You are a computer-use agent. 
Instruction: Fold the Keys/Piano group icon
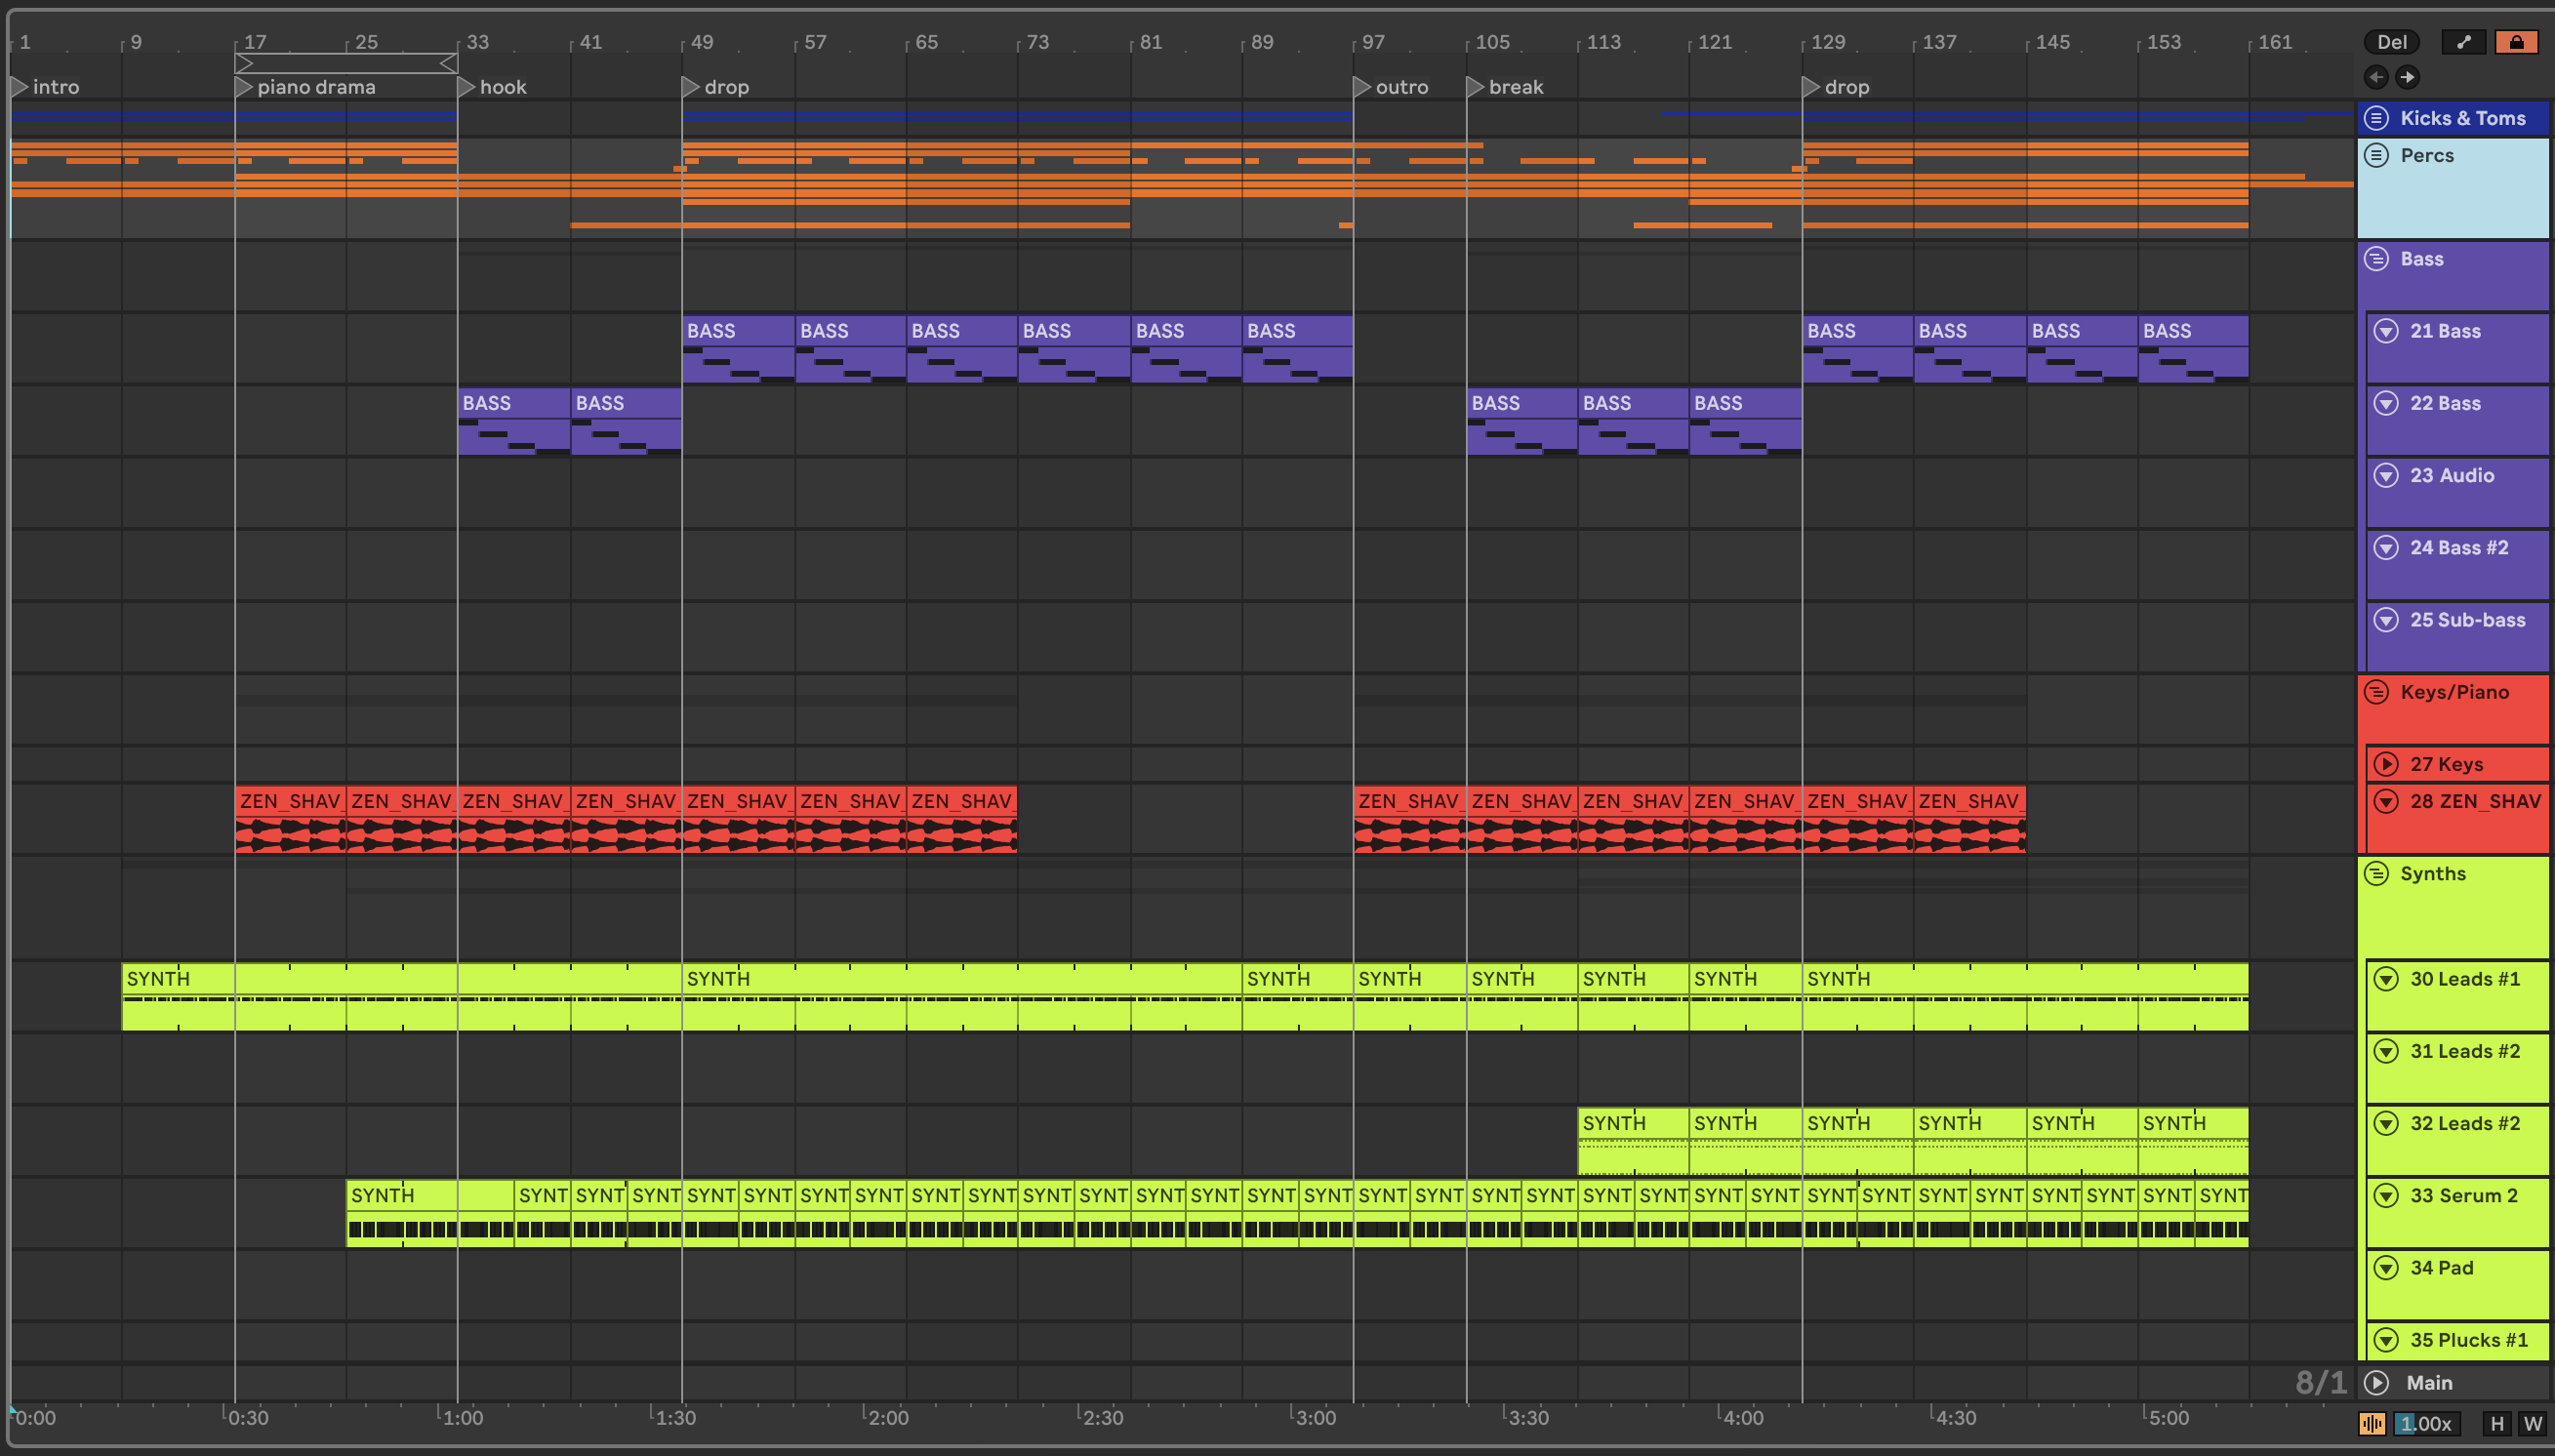(x=2377, y=692)
